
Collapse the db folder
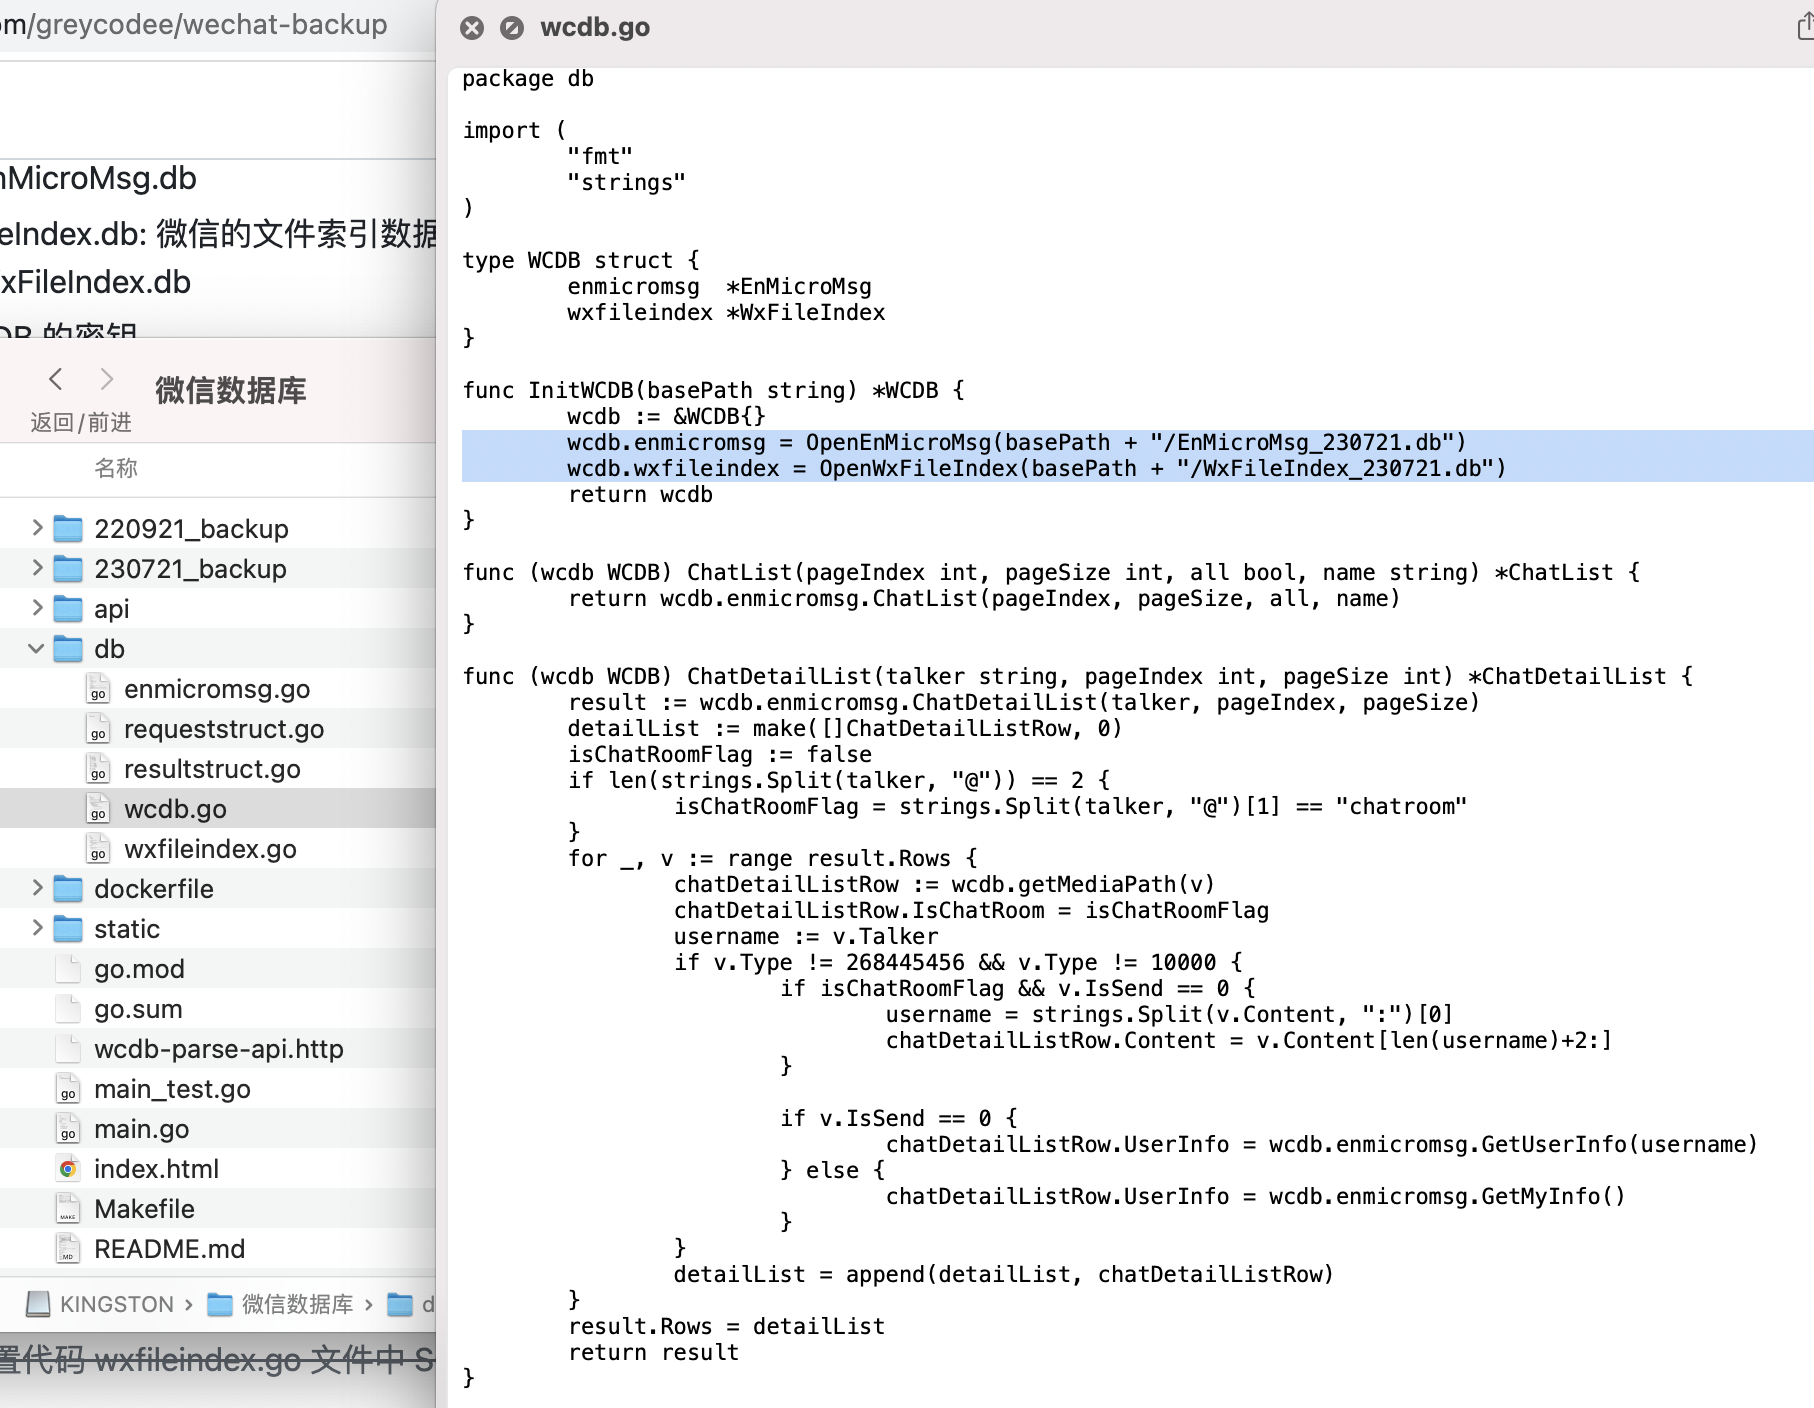coord(36,648)
